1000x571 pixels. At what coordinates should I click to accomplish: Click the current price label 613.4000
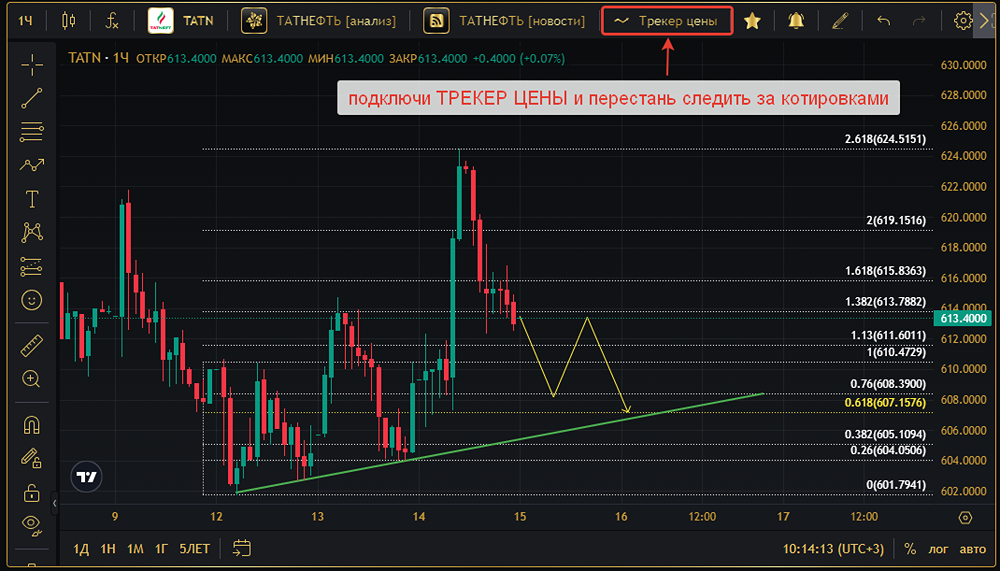point(962,318)
